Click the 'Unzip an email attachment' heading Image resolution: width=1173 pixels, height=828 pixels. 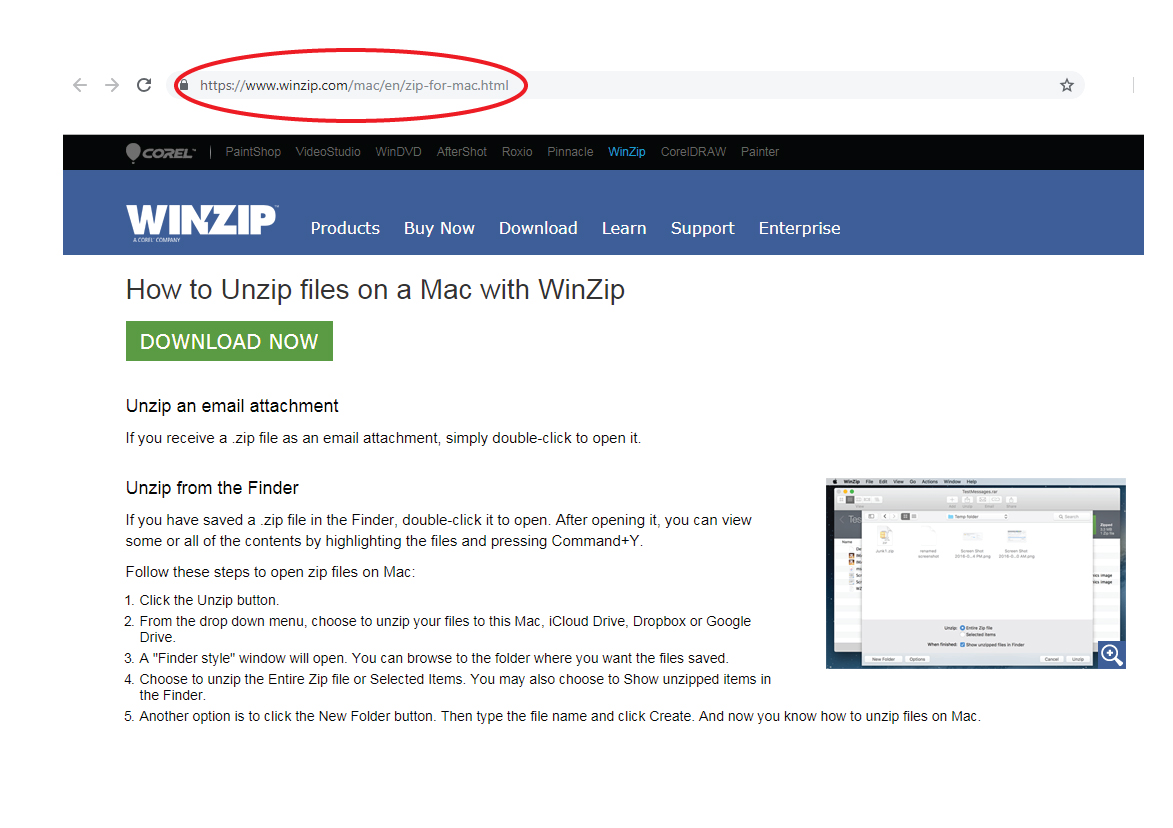[232, 406]
